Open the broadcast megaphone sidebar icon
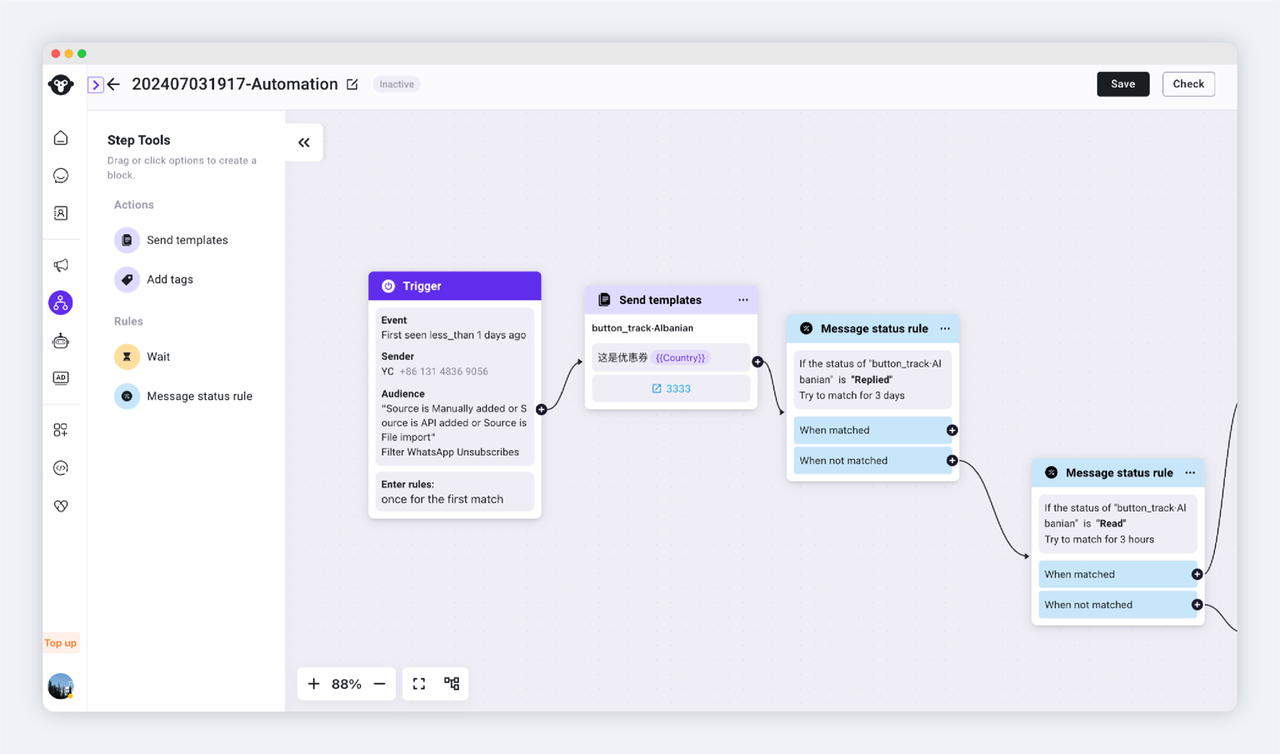 (61, 265)
